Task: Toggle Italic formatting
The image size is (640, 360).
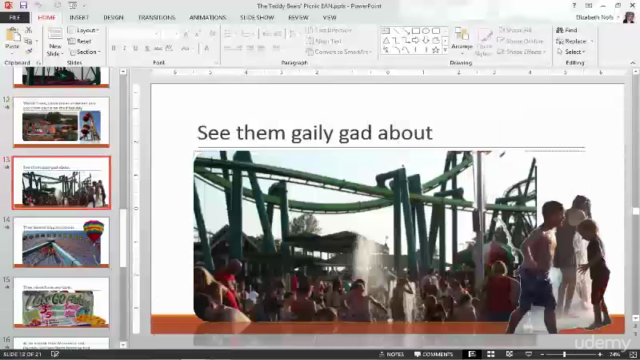Action: pos(124,49)
